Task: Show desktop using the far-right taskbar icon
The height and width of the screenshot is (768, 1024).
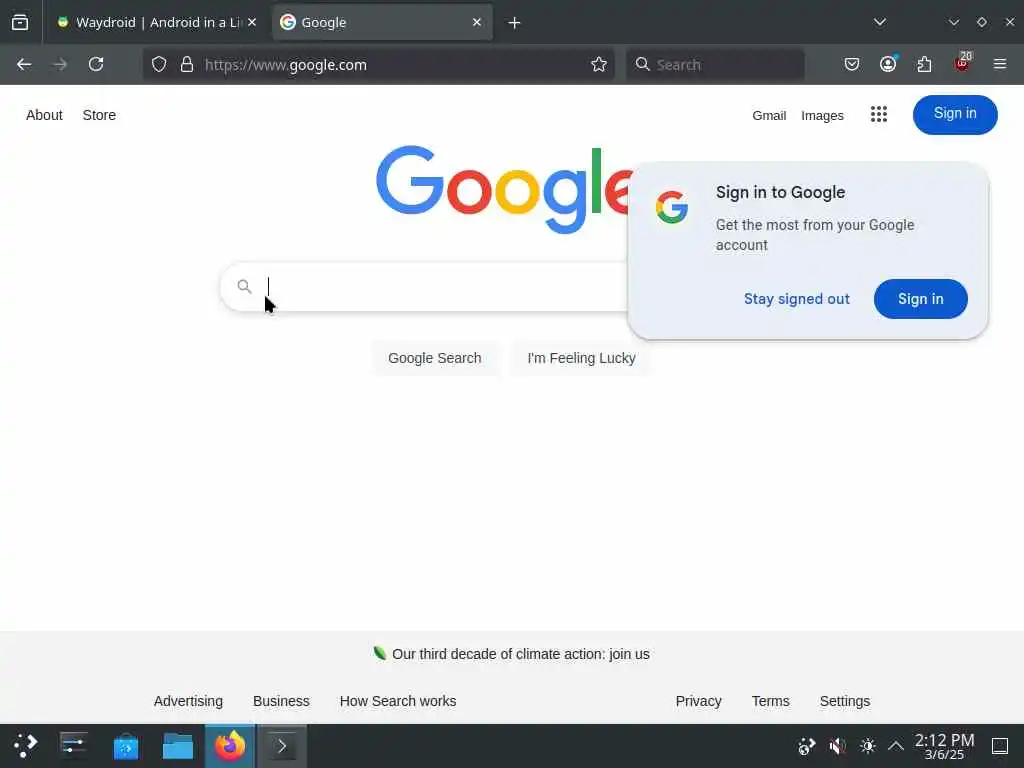Action: 1000,746
